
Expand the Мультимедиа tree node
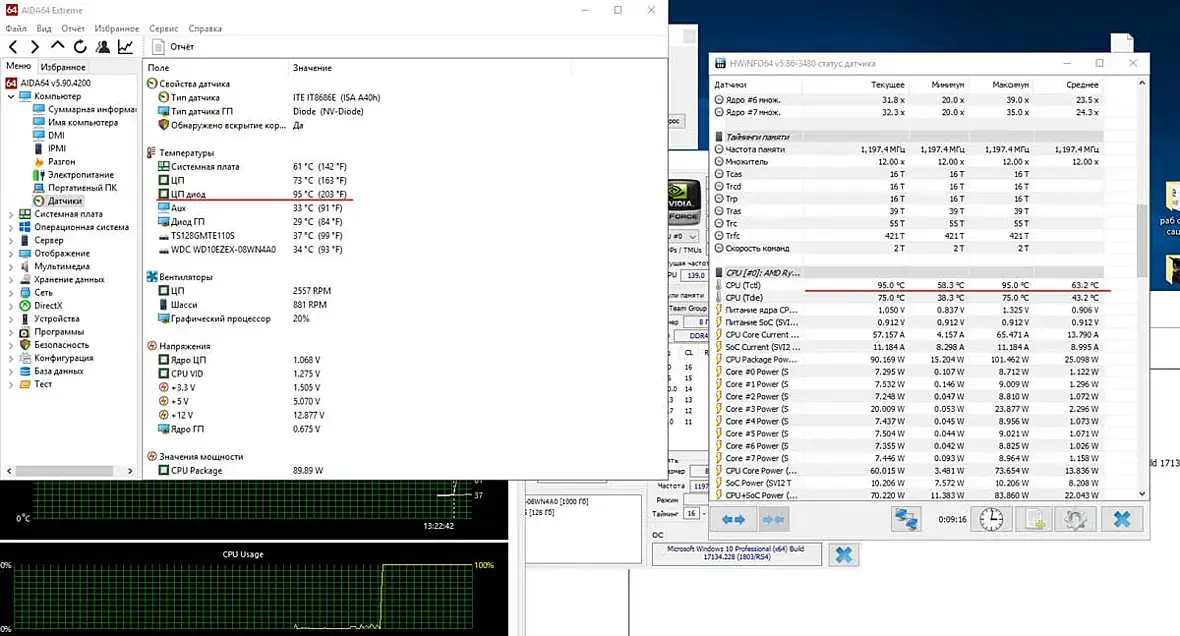point(11,266)
